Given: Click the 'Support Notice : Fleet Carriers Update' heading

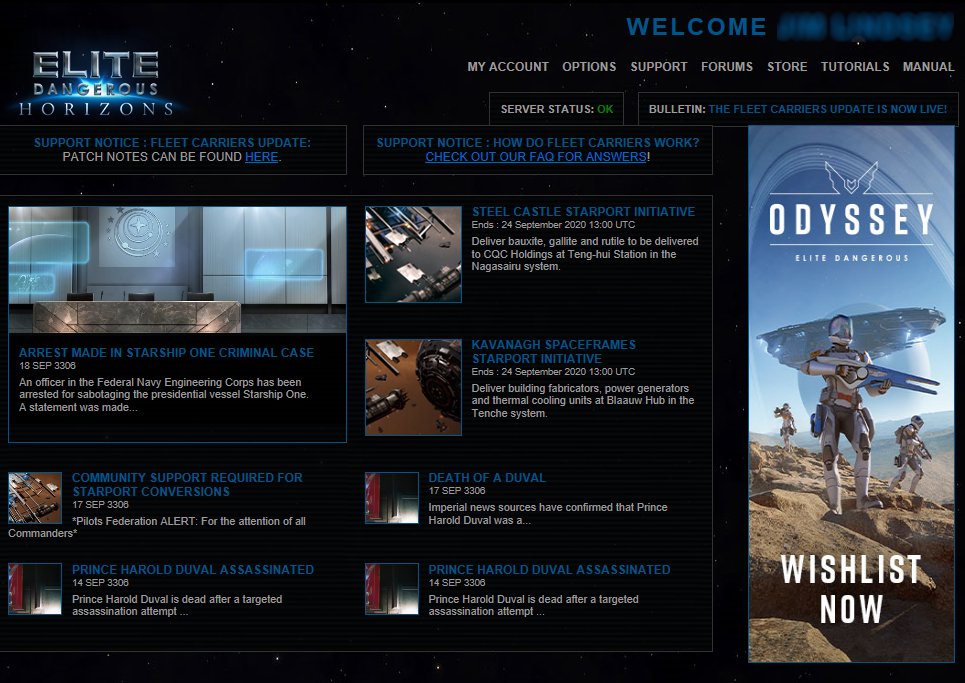Looking at the screenshot, I should (x=172, y=143).
